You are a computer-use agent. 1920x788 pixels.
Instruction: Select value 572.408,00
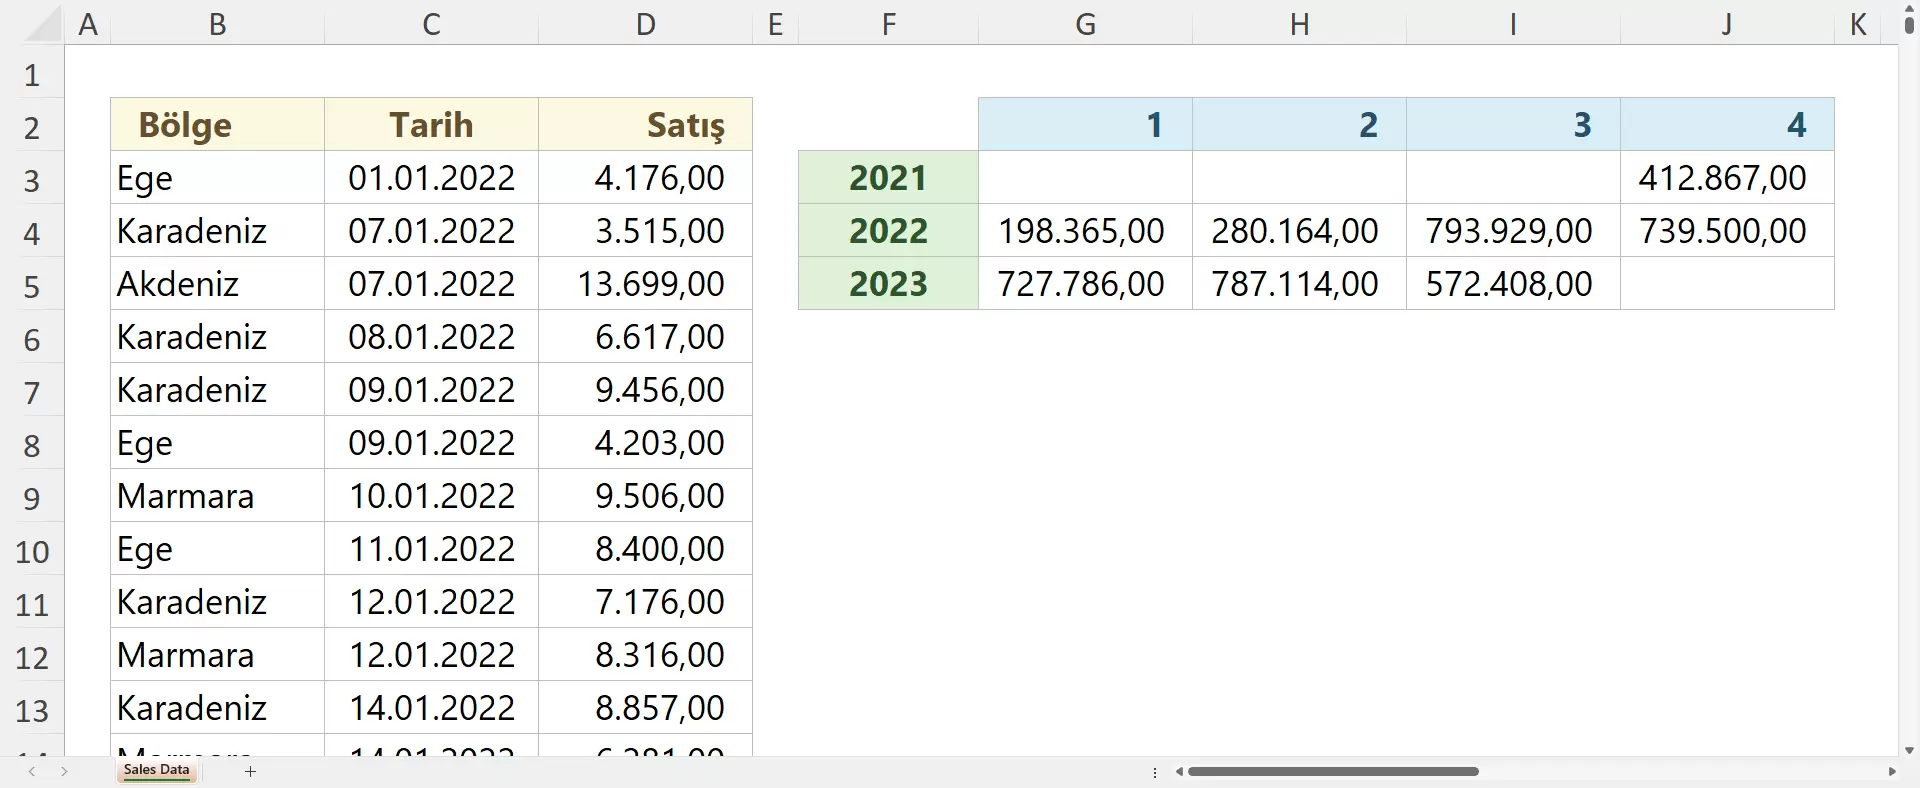tap(1513, 283)
